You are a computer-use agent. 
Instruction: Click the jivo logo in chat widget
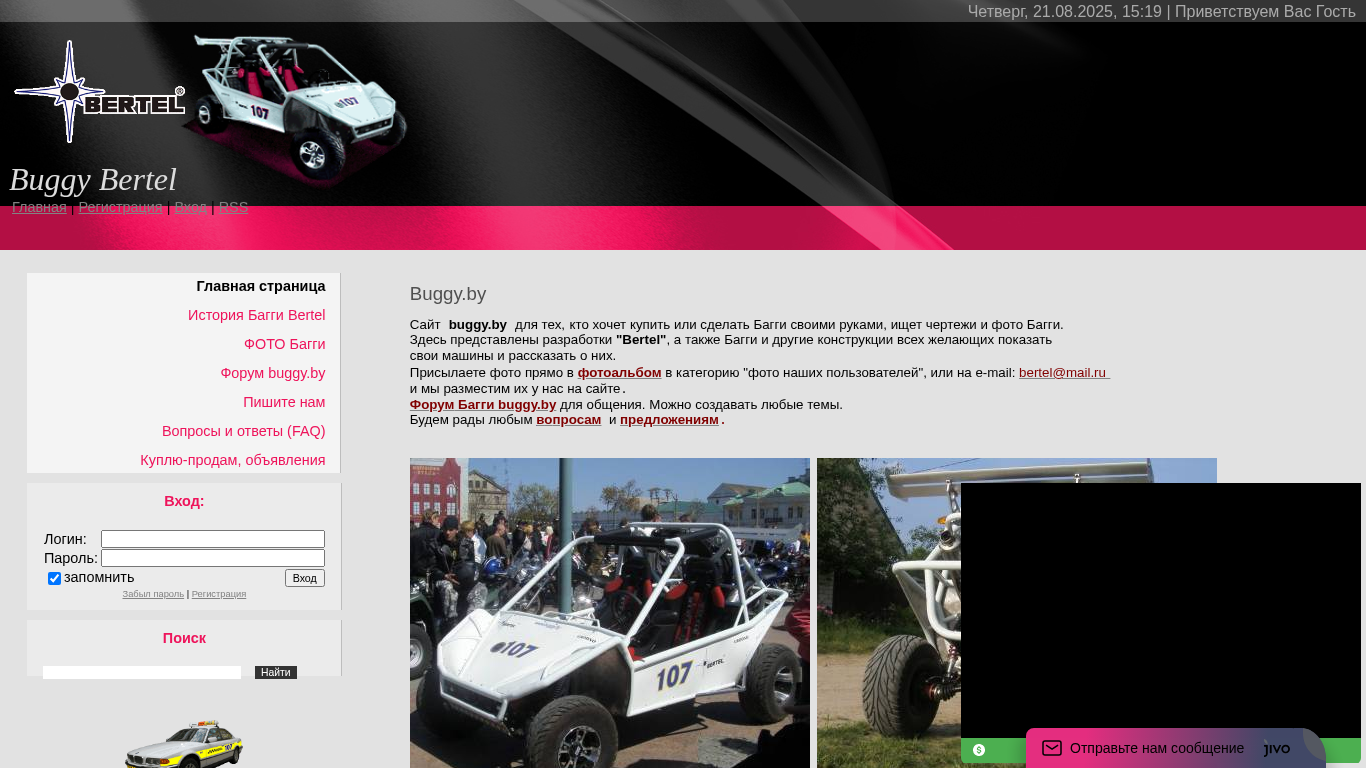coord(1277,748)
